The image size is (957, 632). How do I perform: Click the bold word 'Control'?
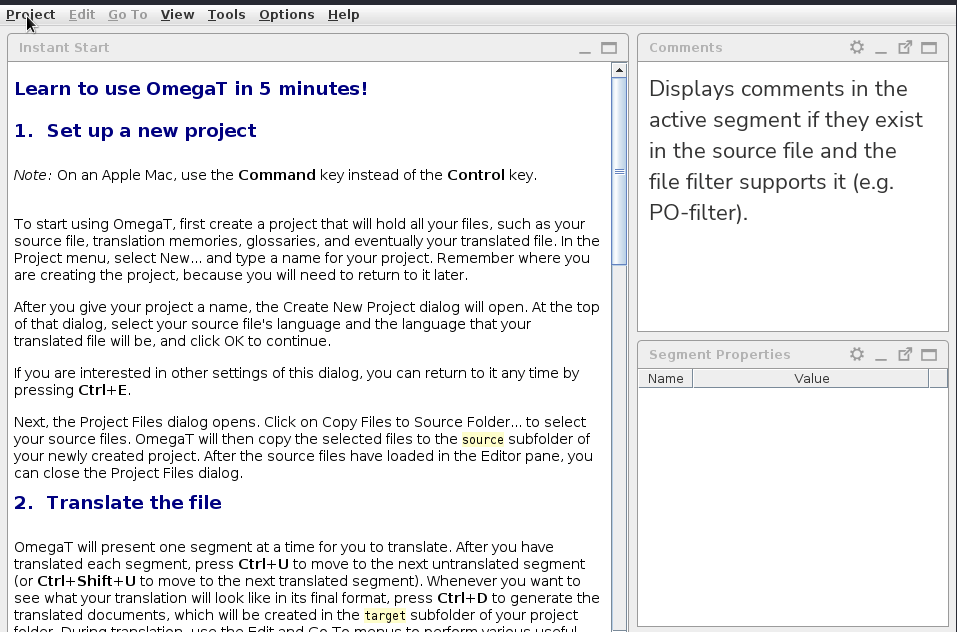[476, 175]
